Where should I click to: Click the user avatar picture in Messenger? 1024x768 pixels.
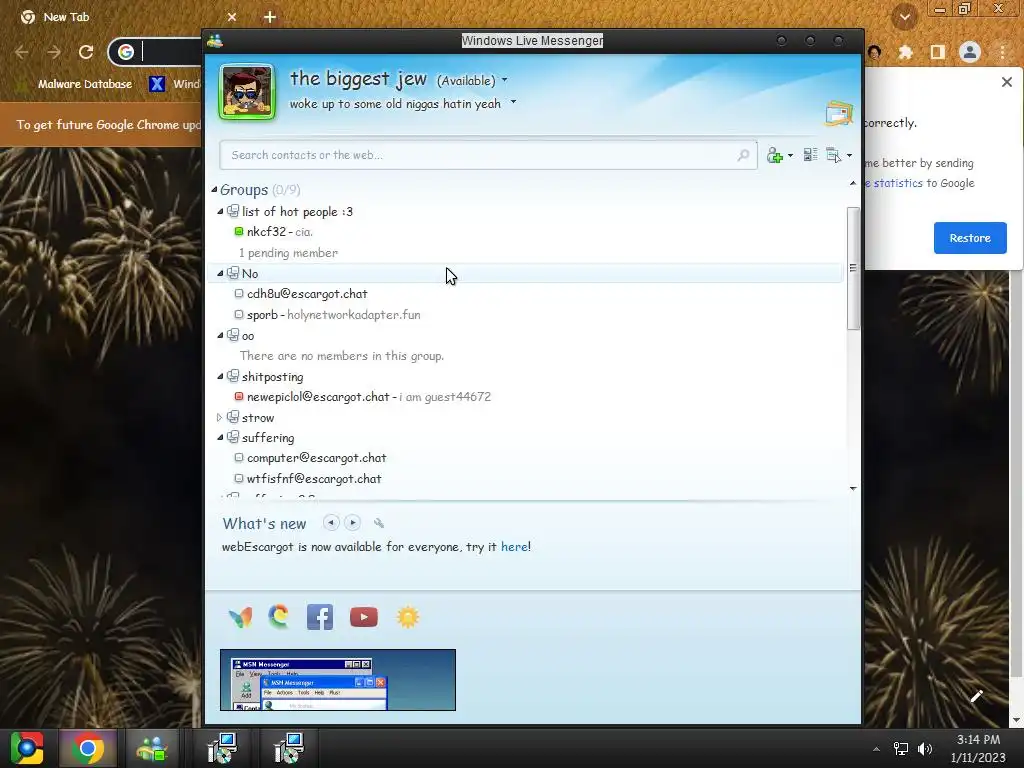point(247,91)
